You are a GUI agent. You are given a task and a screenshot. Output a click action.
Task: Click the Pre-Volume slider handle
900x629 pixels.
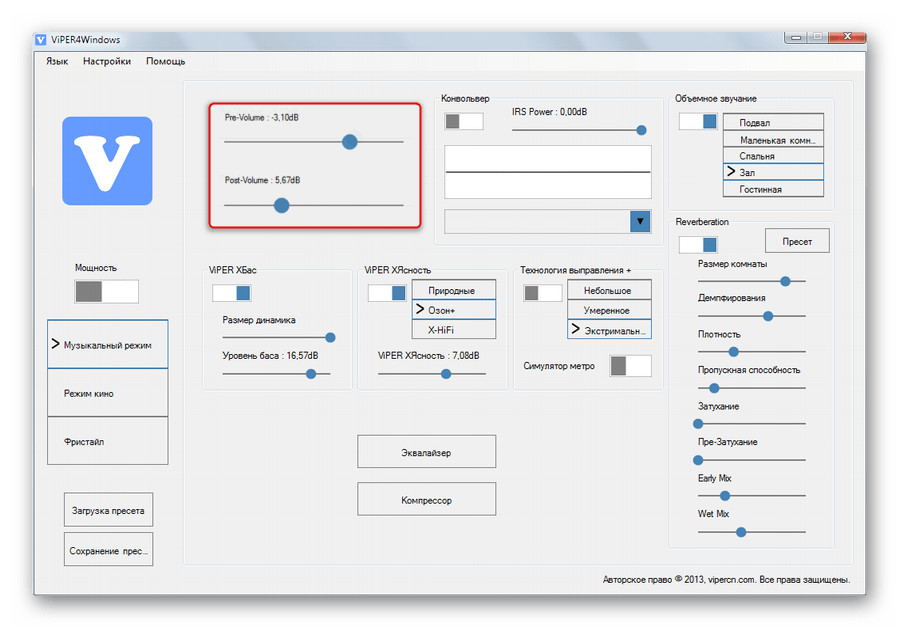350,142
